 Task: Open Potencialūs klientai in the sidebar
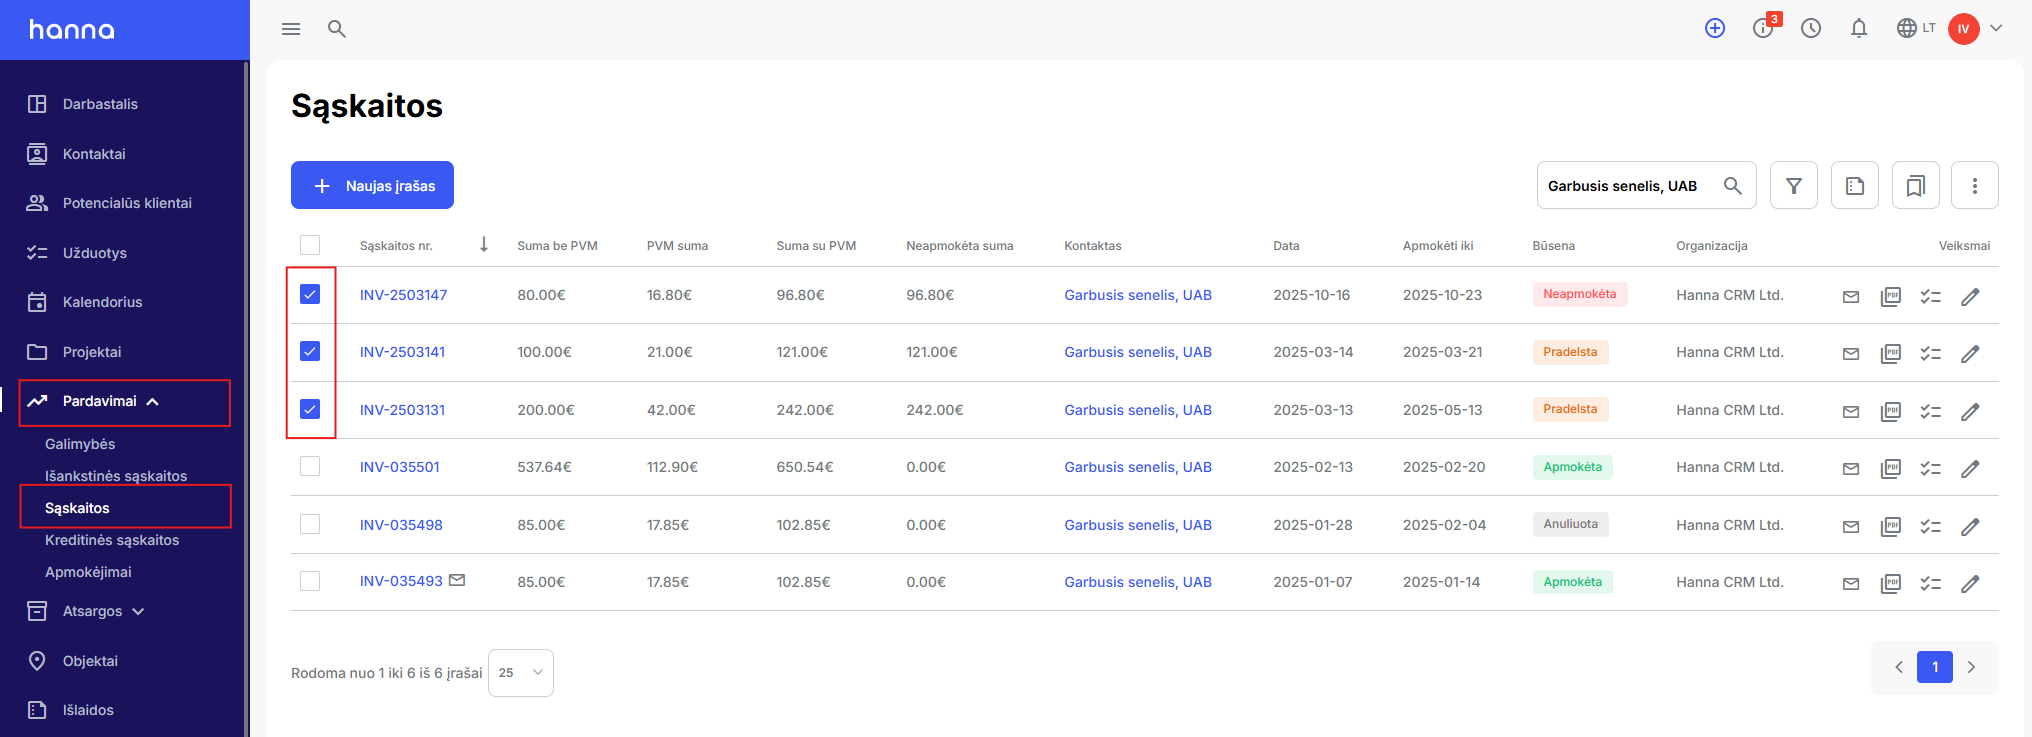(127, 203)
